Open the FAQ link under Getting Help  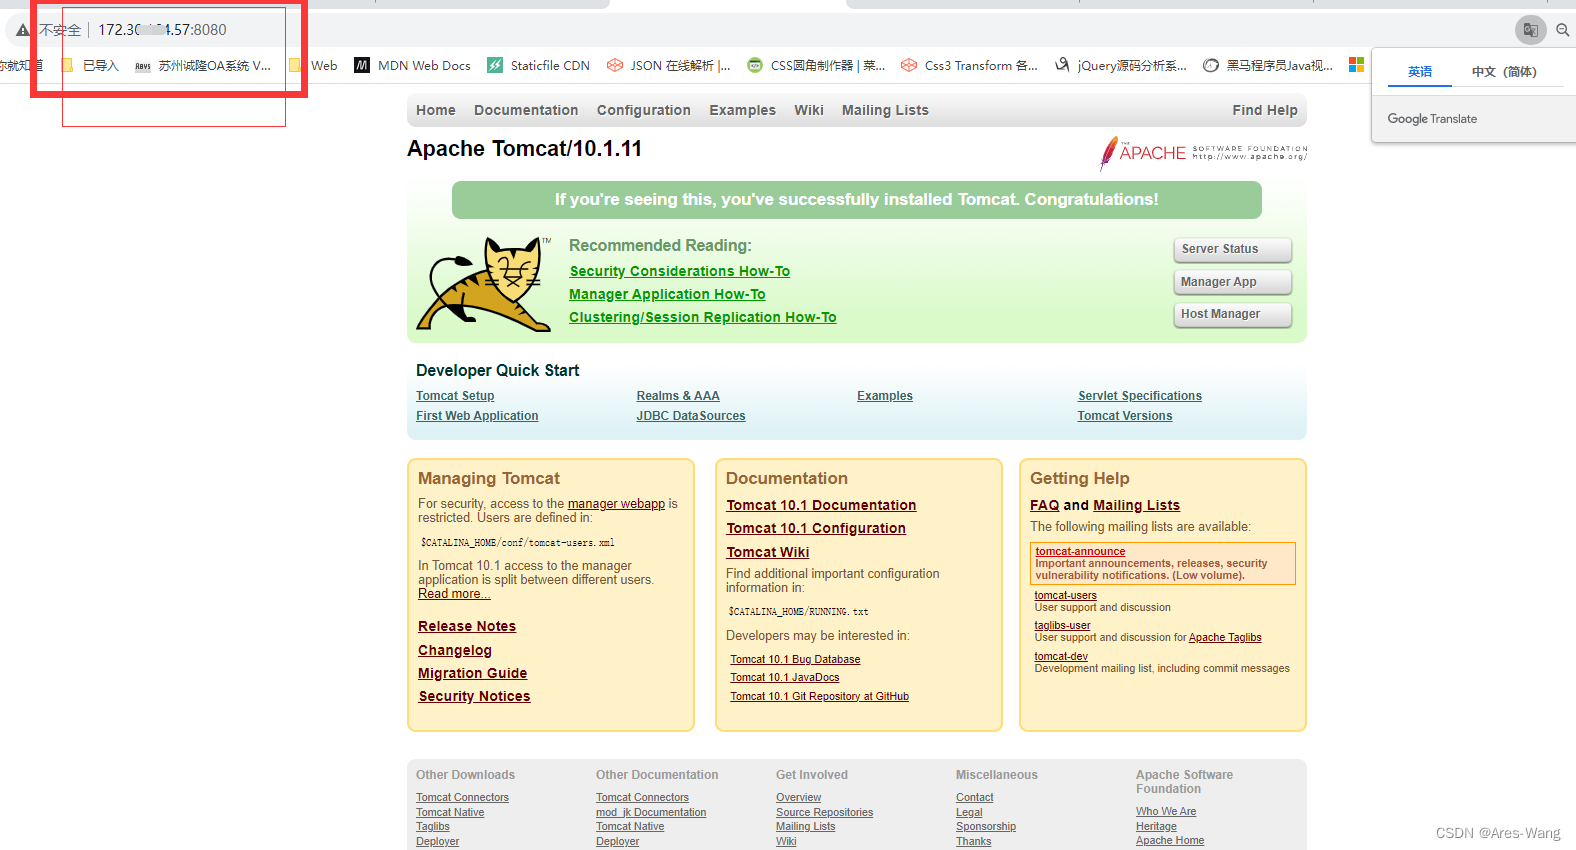click(1044, 505)
